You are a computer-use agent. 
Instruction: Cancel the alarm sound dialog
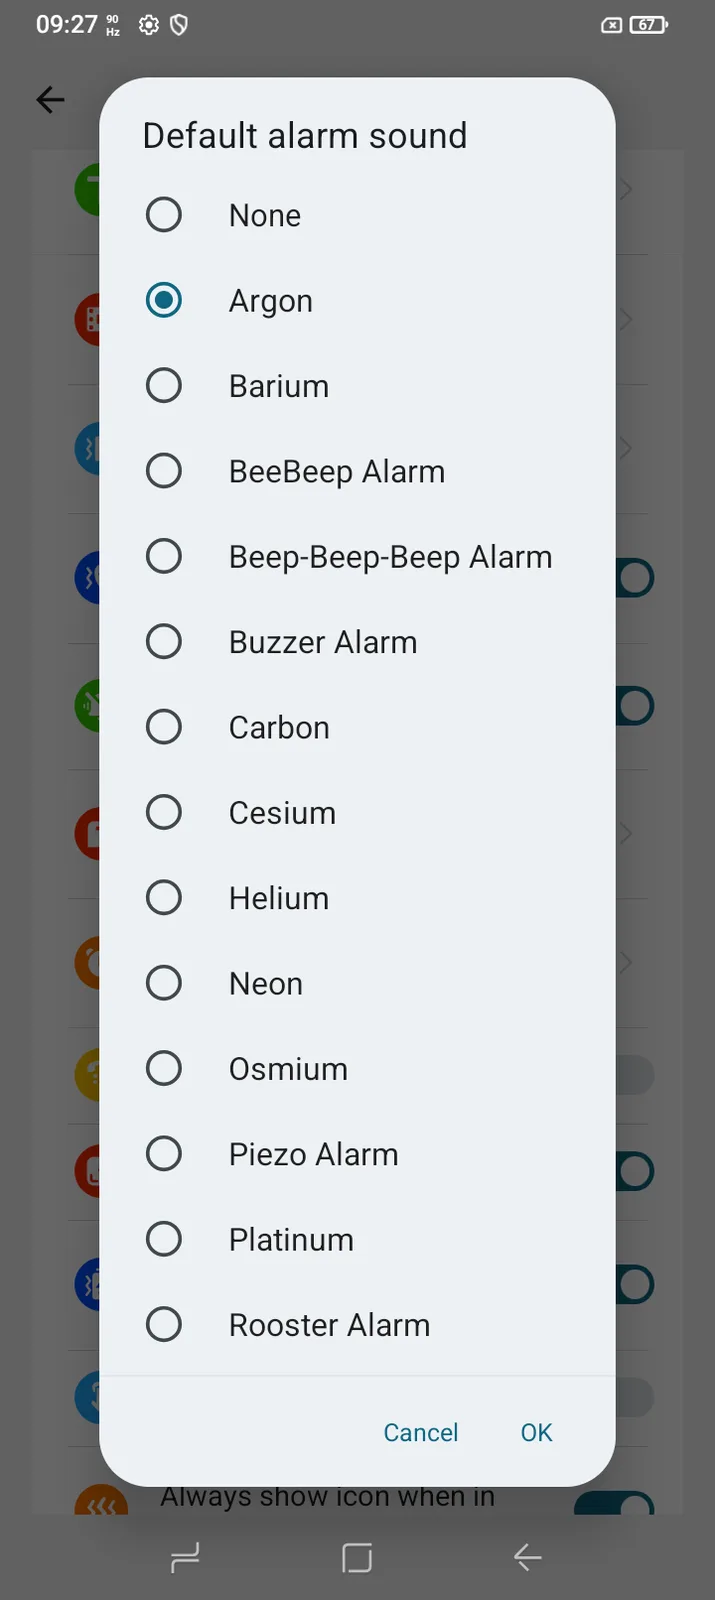point(420,1432)
